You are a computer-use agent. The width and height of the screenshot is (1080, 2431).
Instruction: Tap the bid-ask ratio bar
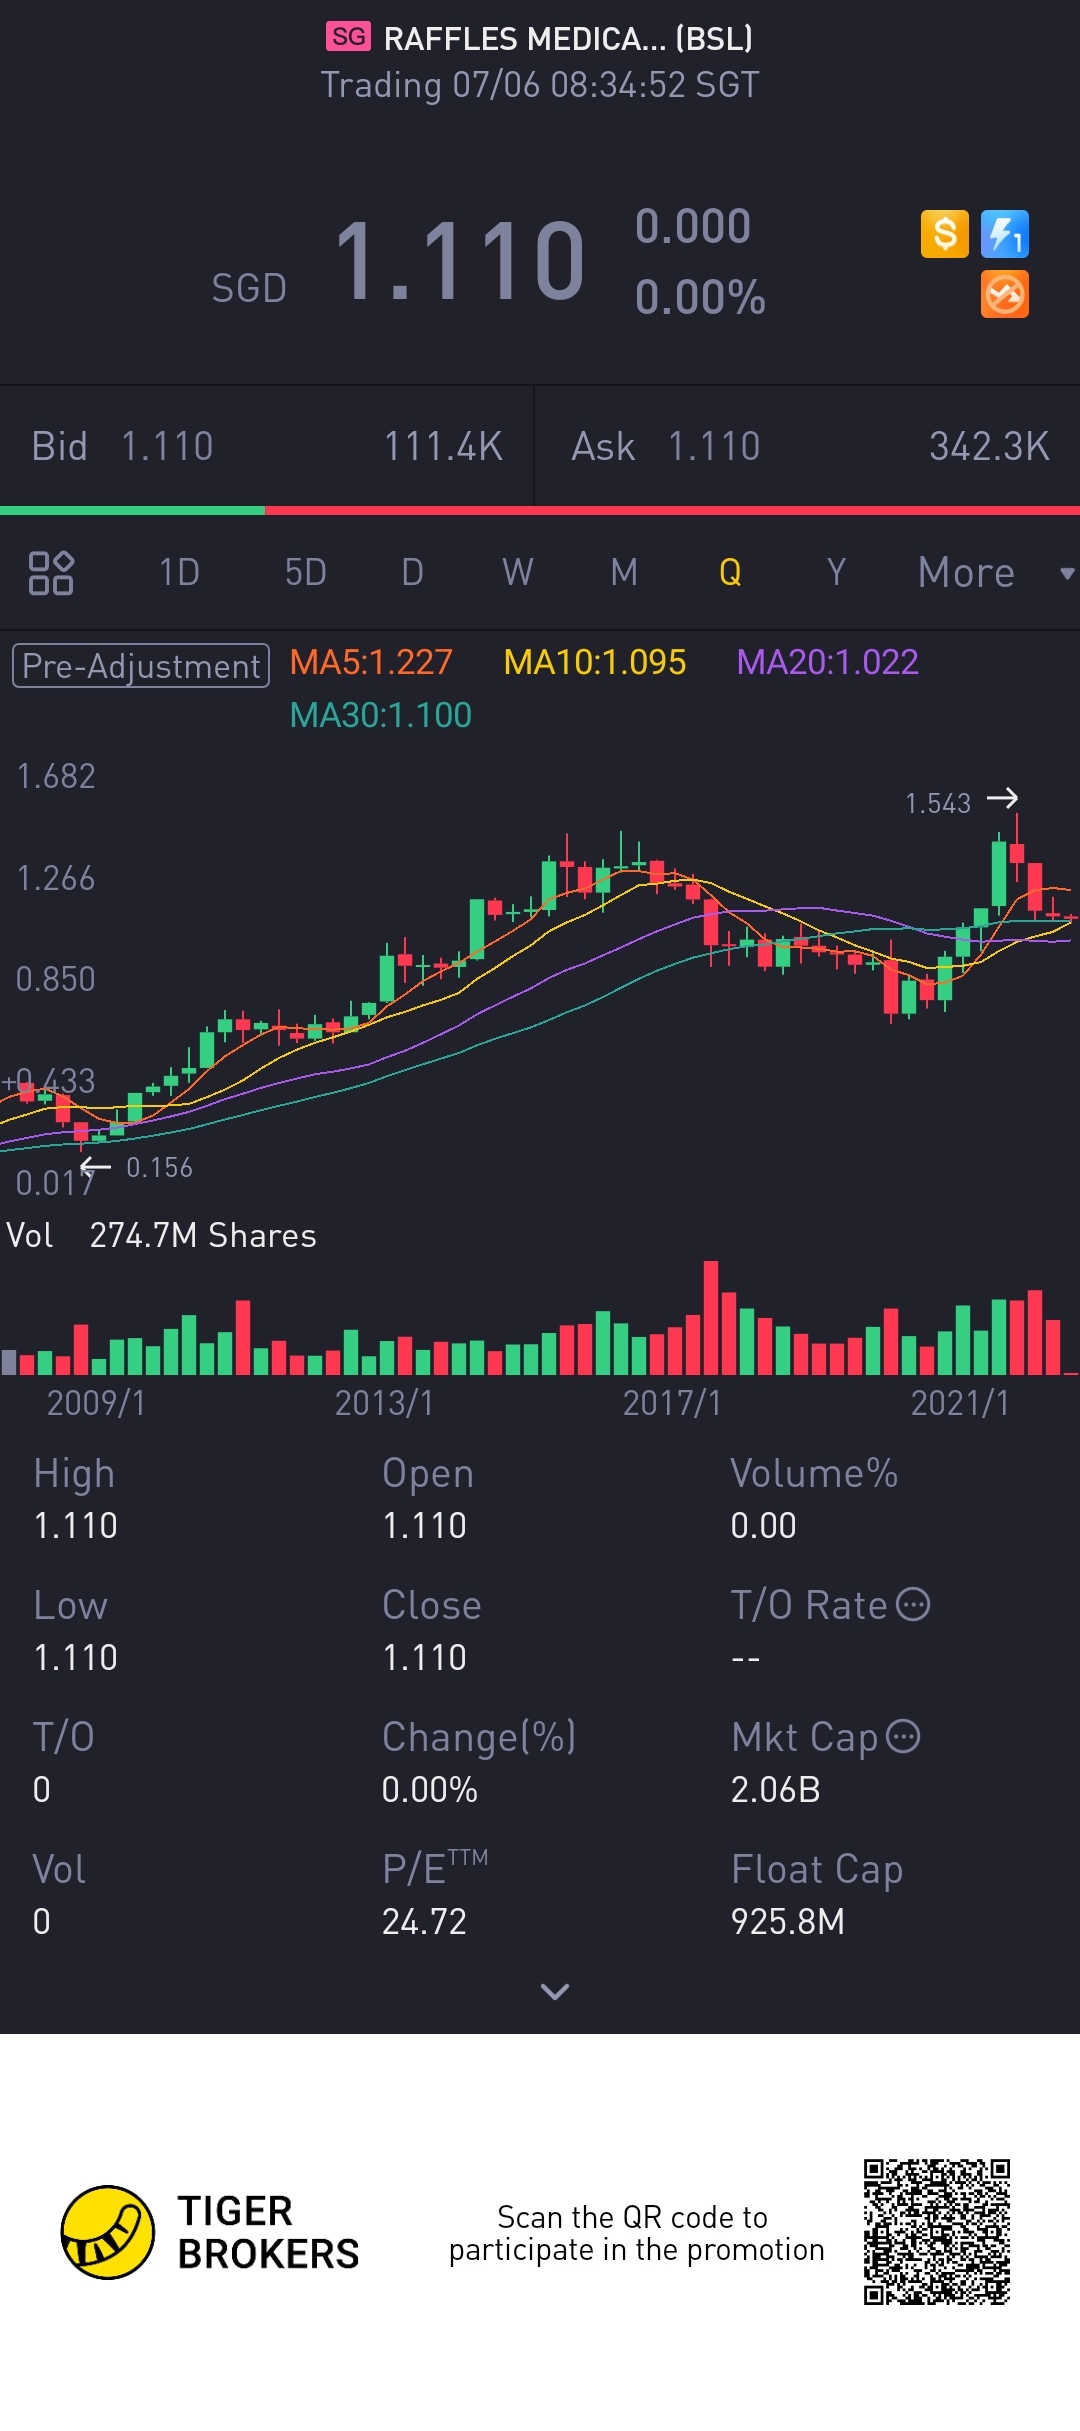(x=540, y=511)
